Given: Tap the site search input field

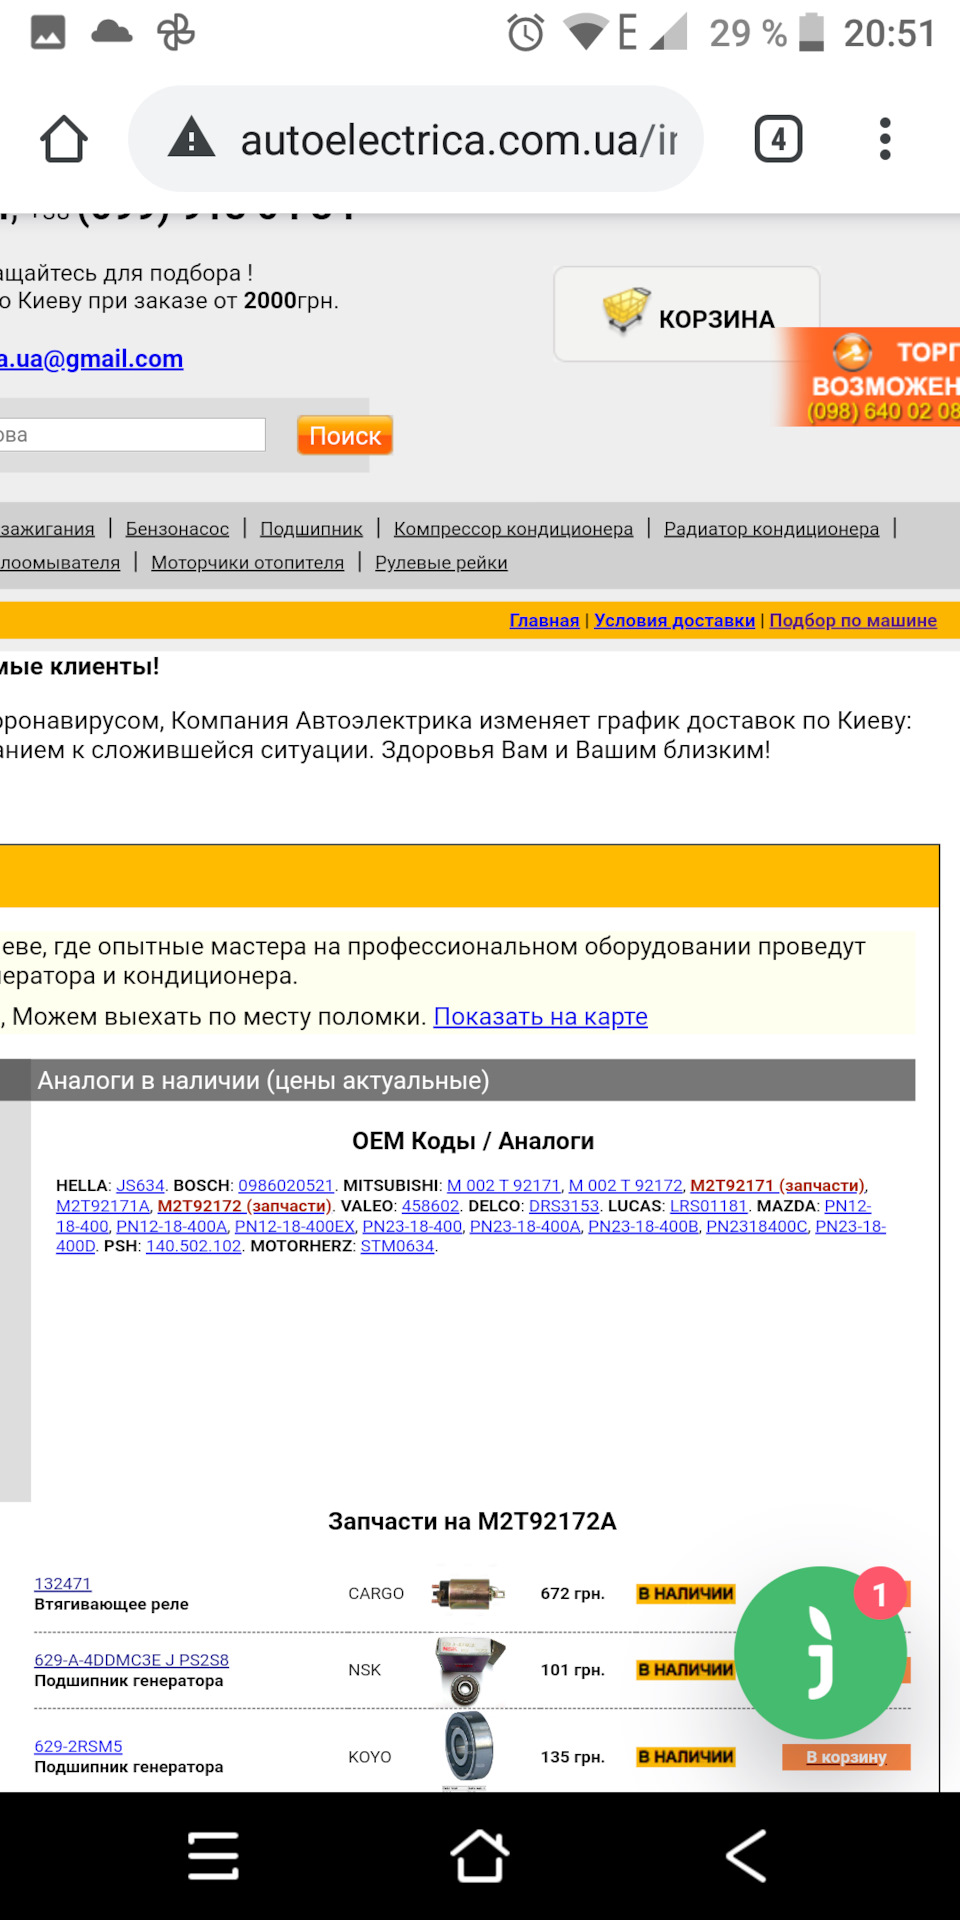Looking at the screenshot, I should point(132,435).
